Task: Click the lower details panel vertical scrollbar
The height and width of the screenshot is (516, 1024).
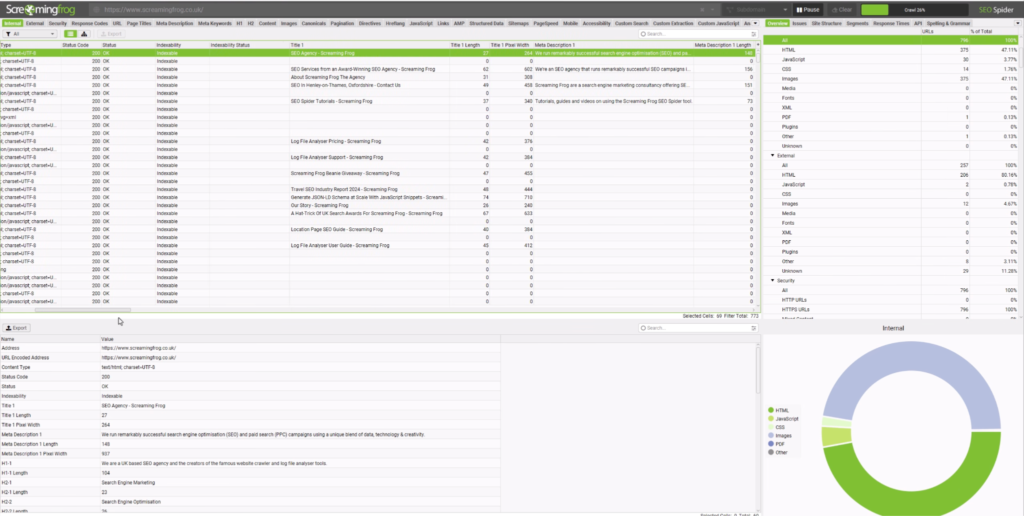Action: [x=758, y=370]
